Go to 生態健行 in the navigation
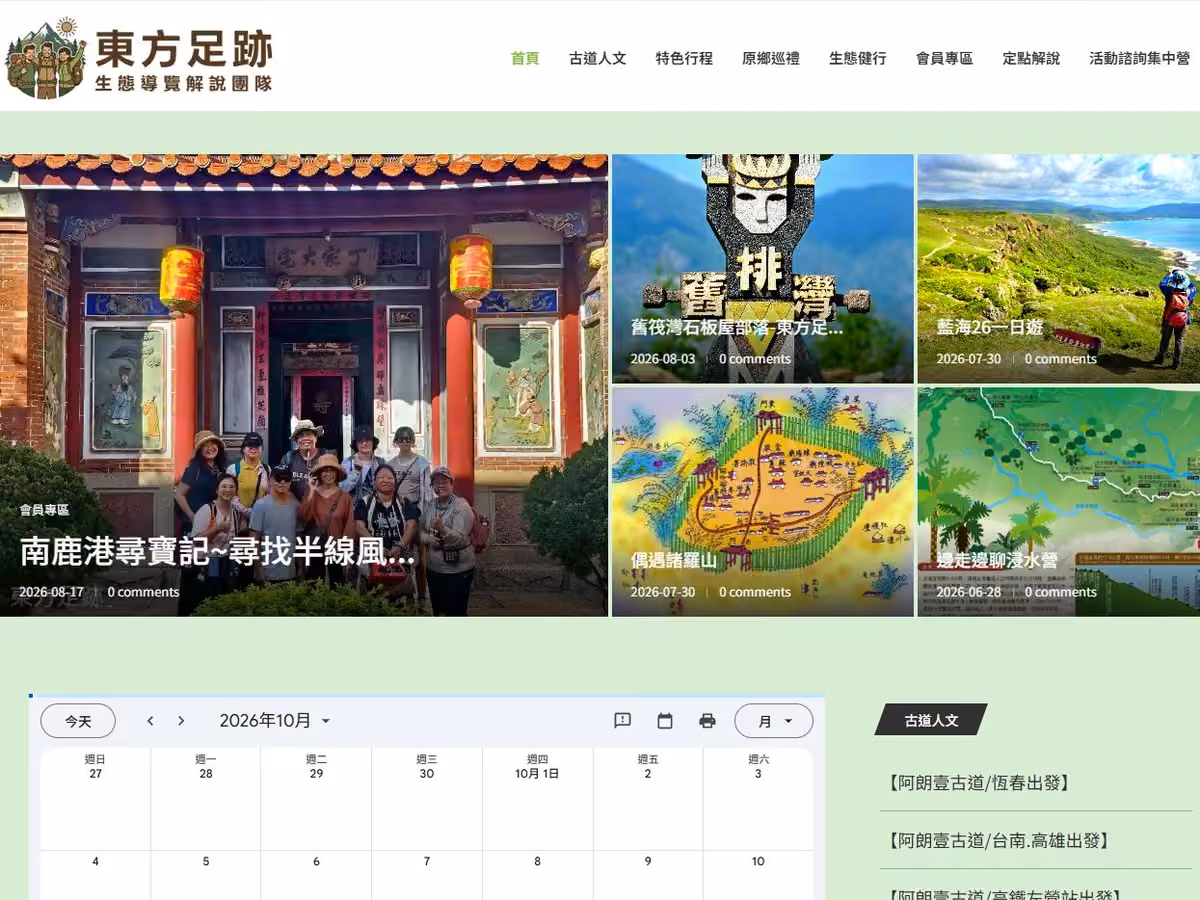1200x900 pixels. point(858,58)
